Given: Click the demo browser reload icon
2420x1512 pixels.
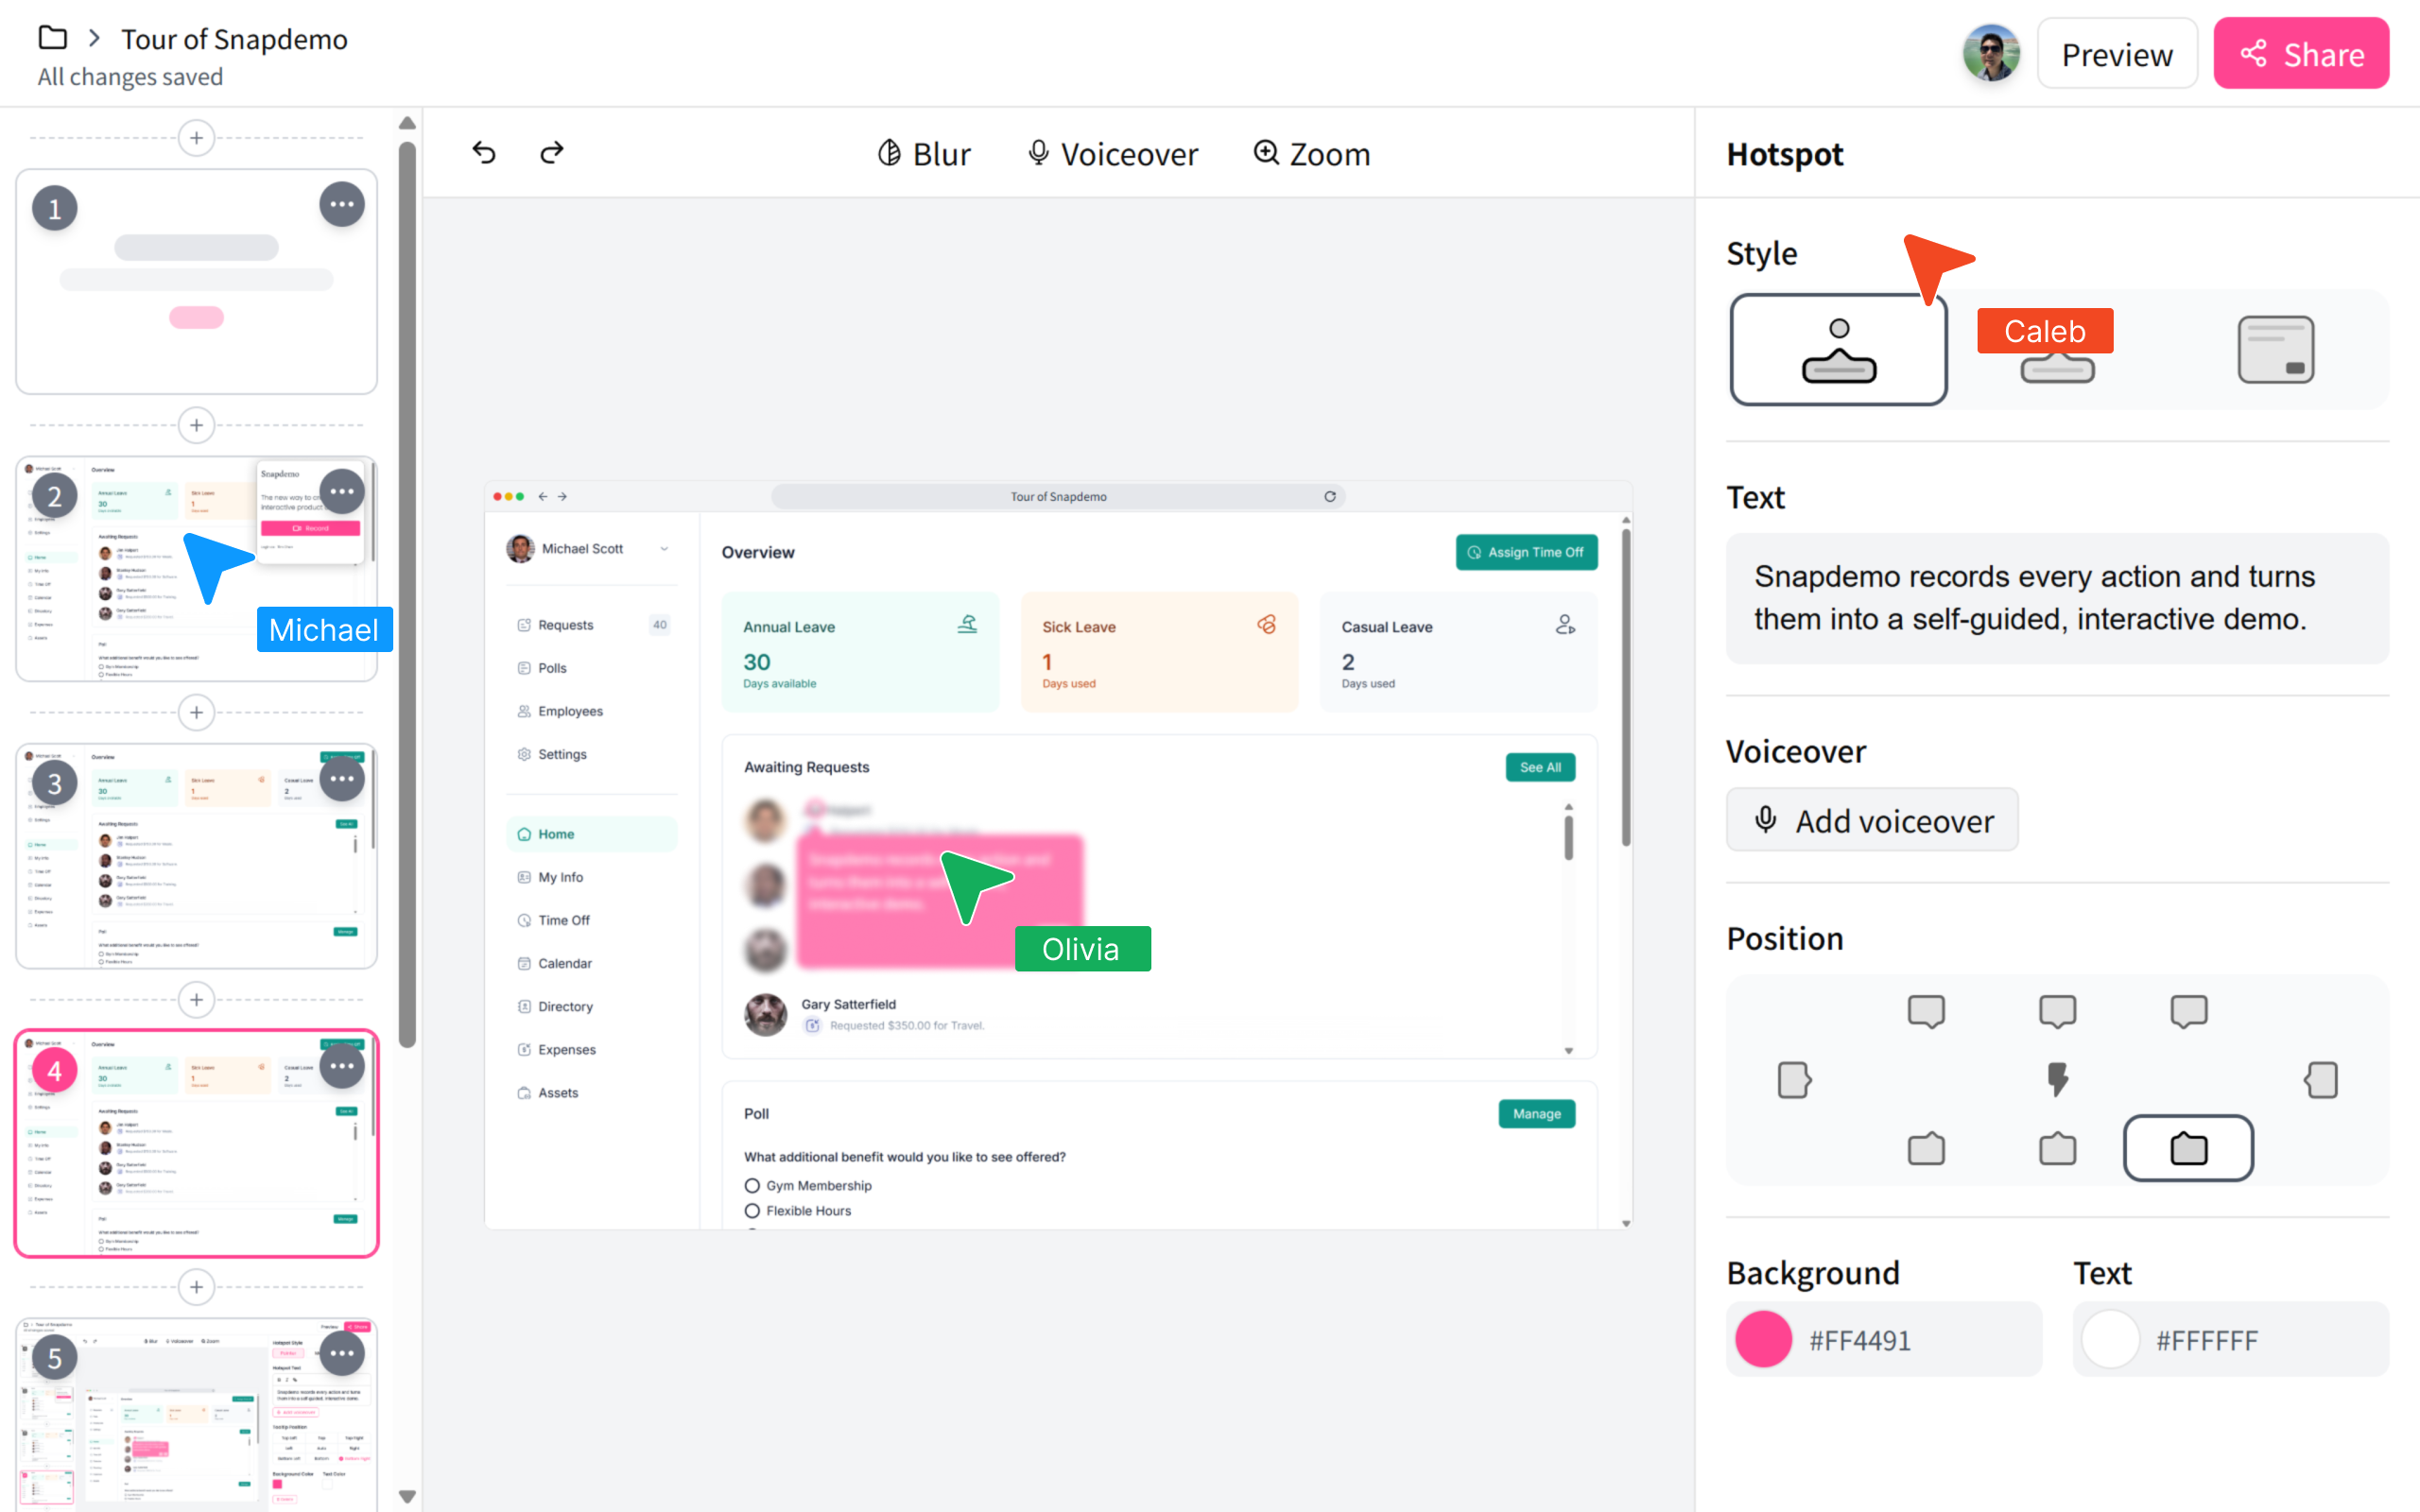Looking at the screenshot, I should 1330,496.
